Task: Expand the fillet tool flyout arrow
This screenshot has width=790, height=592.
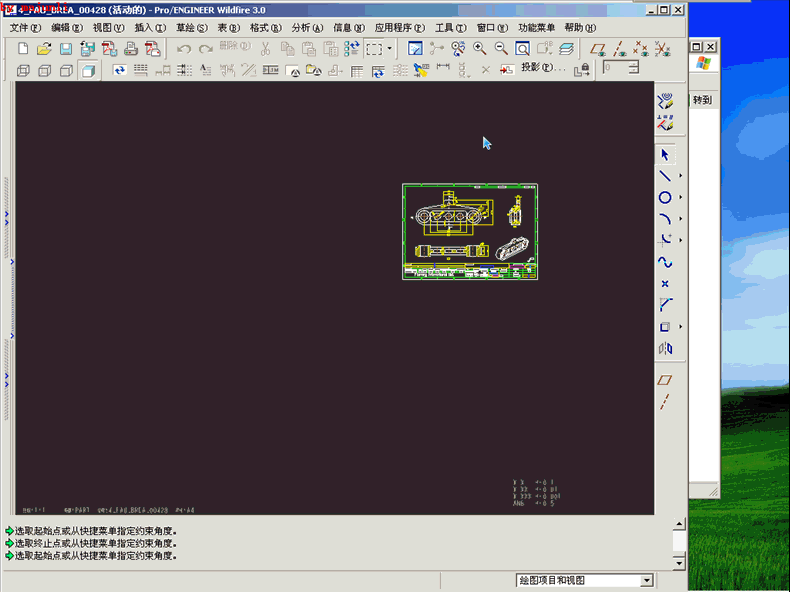Action: tap(680, 240)
